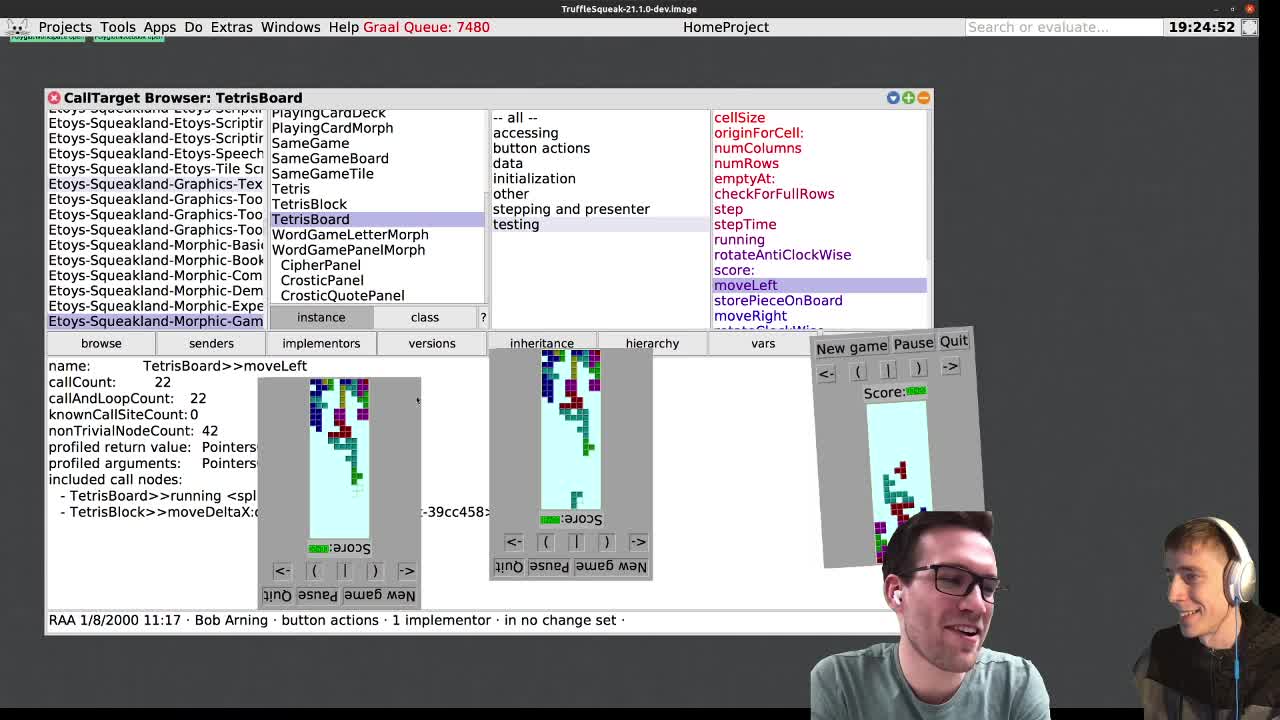Open the Do menu

[193, 27]
